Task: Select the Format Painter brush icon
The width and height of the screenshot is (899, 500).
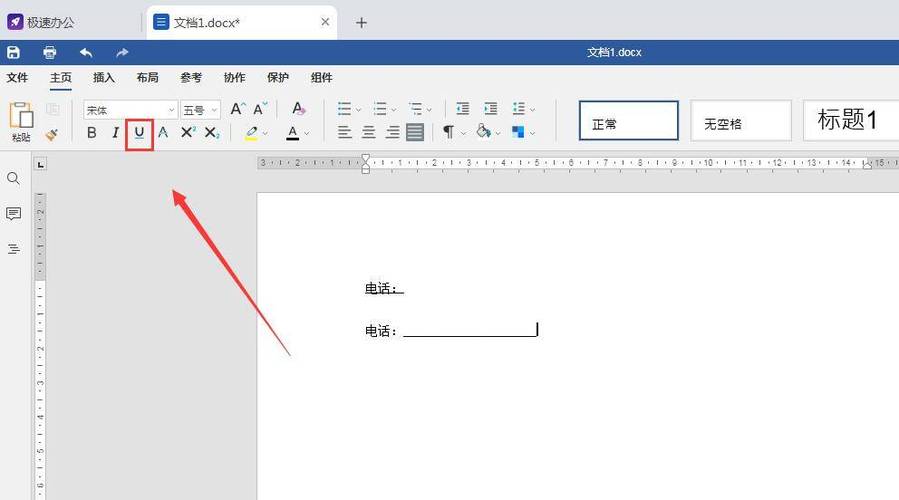Action: point(52,134)
